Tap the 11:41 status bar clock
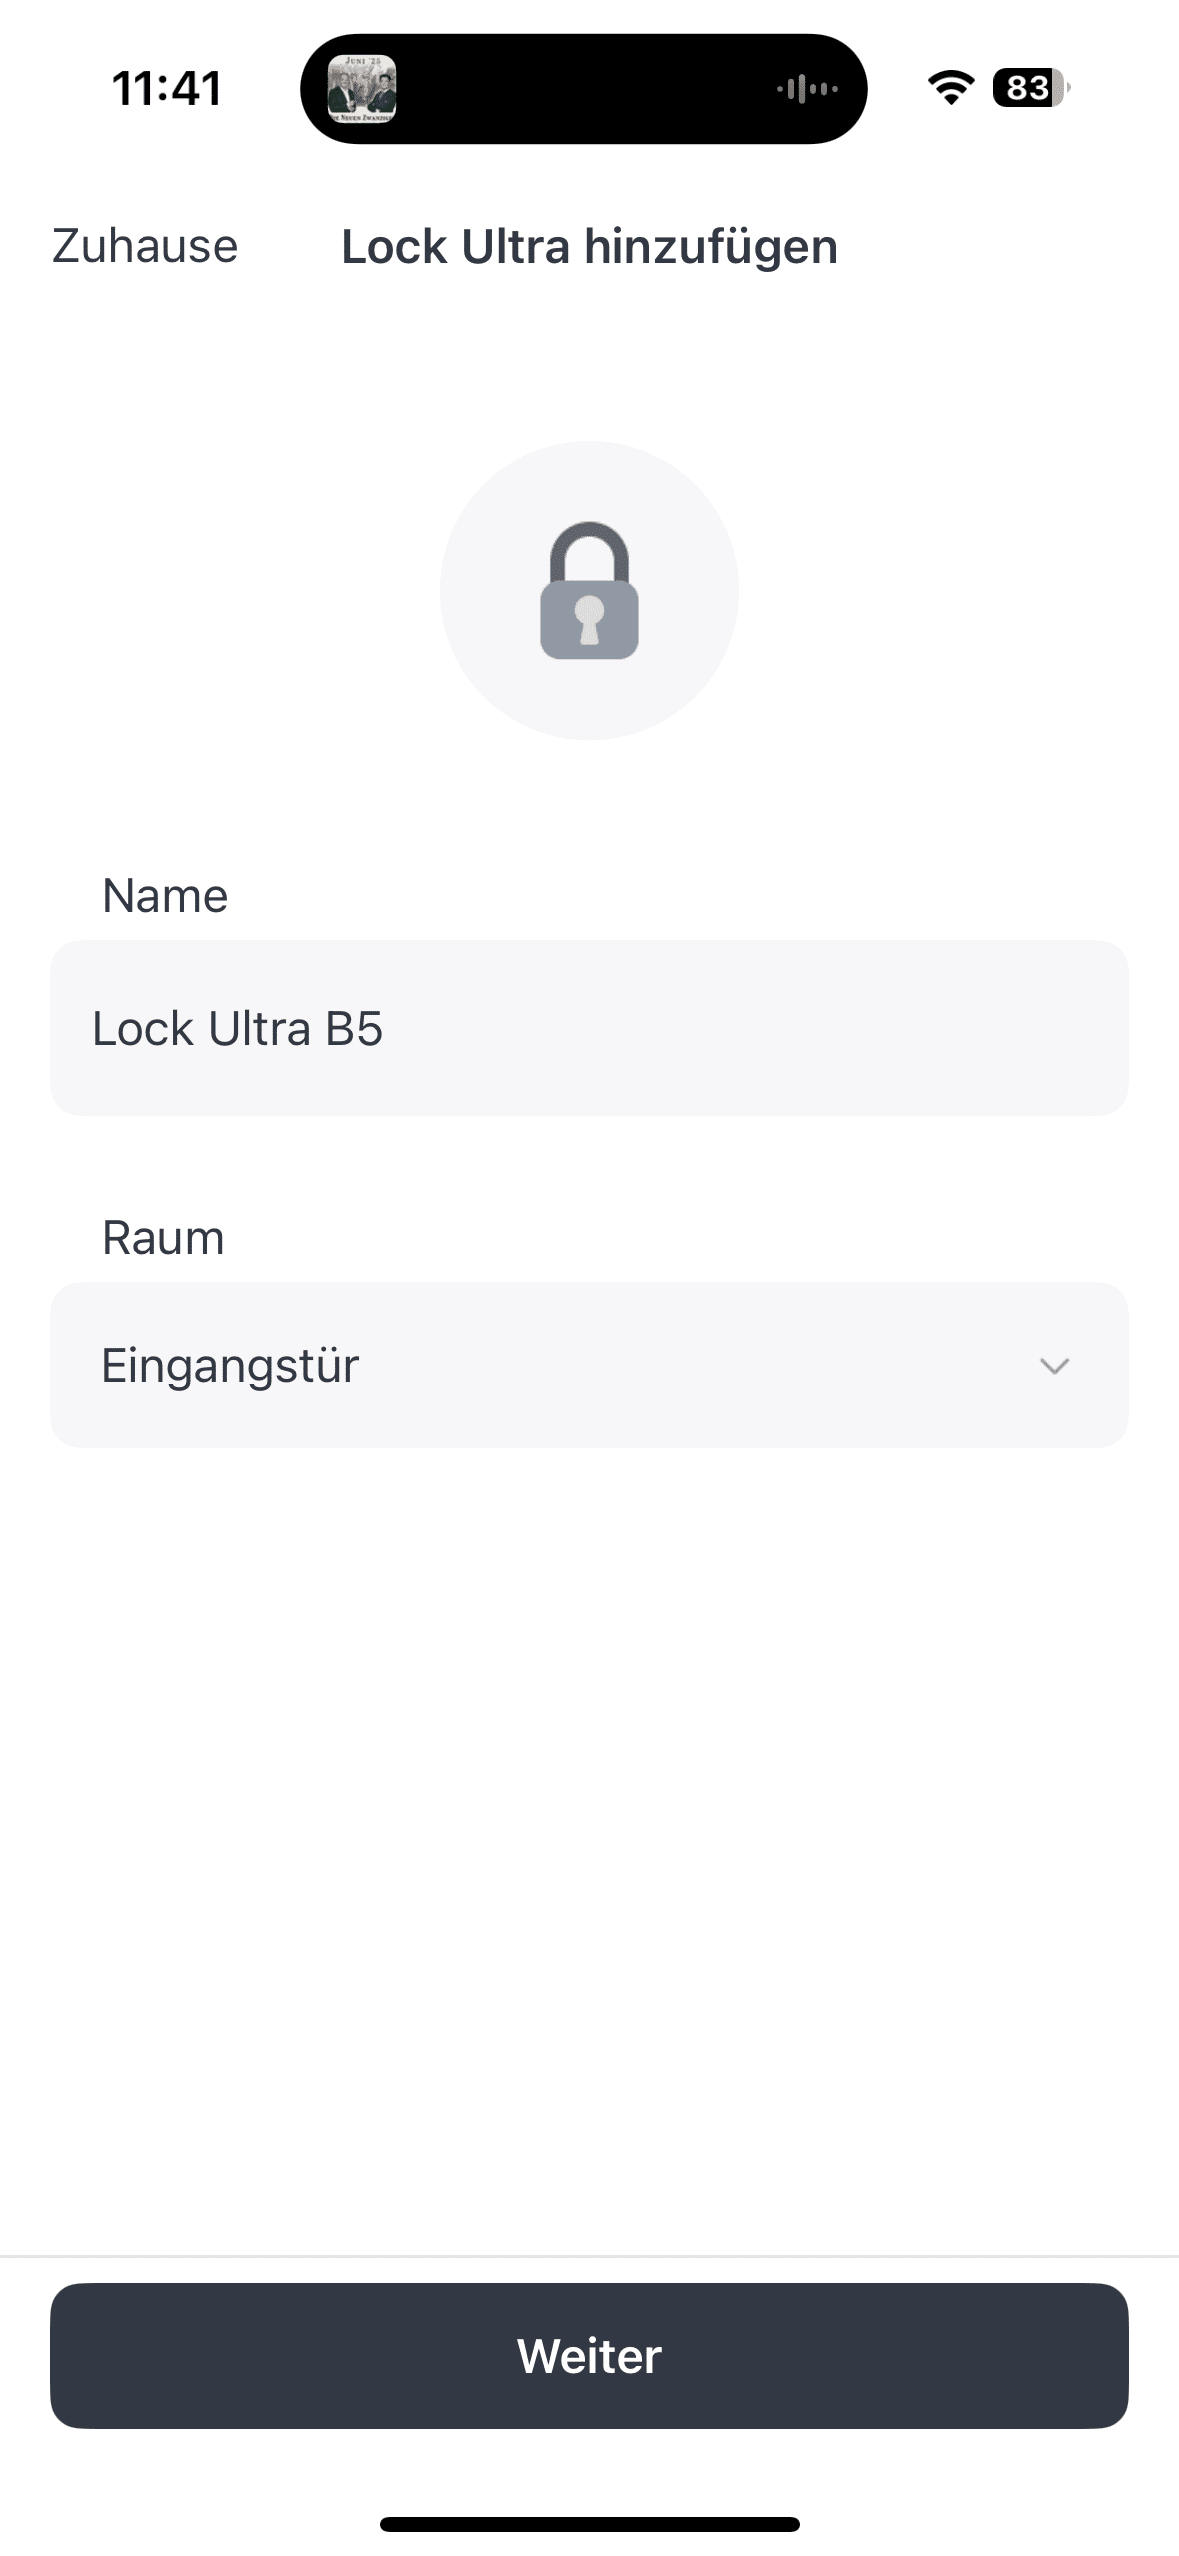Viewport: 1179px width, 2556px height. (x=166, y=88)
